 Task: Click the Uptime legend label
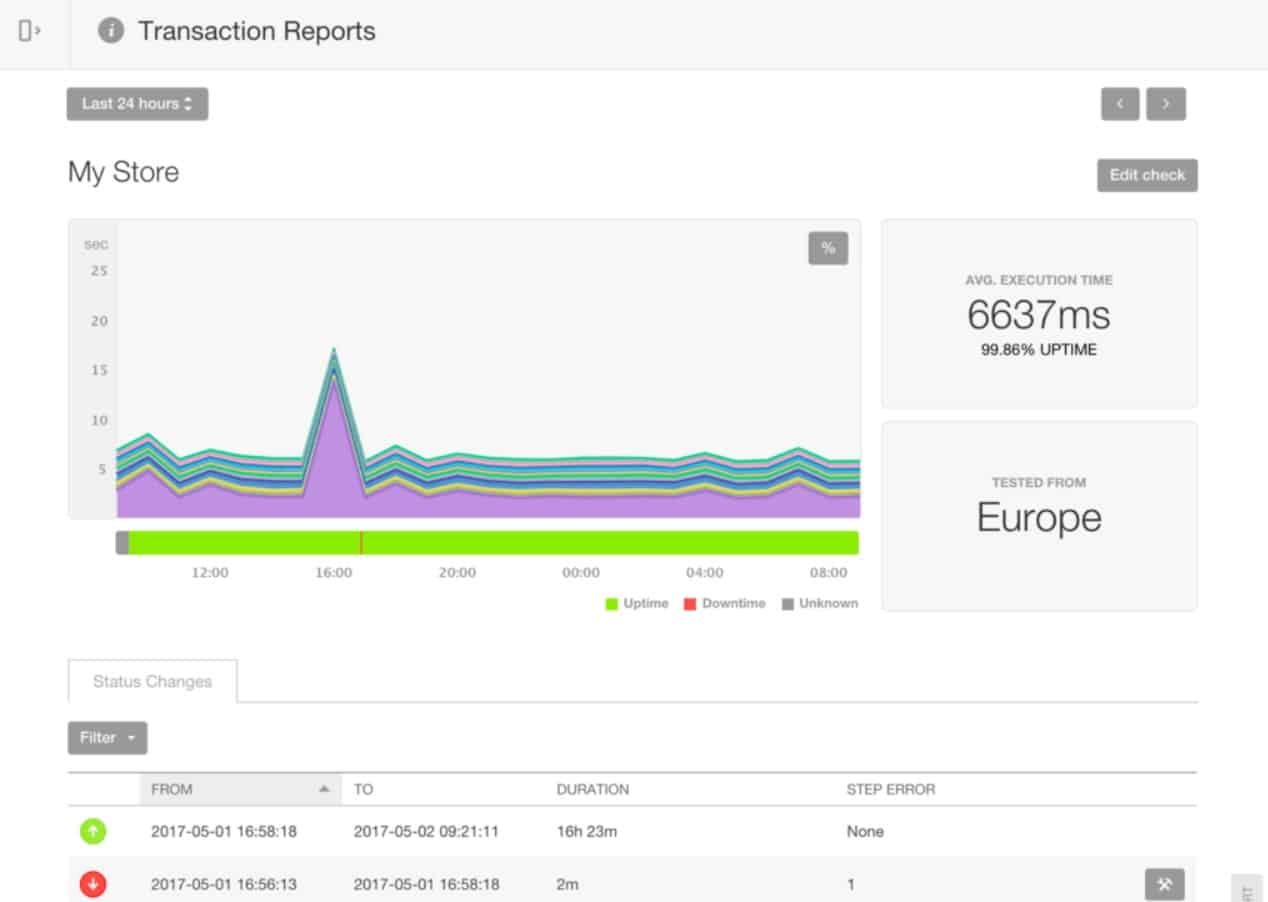tap(645, 604)
